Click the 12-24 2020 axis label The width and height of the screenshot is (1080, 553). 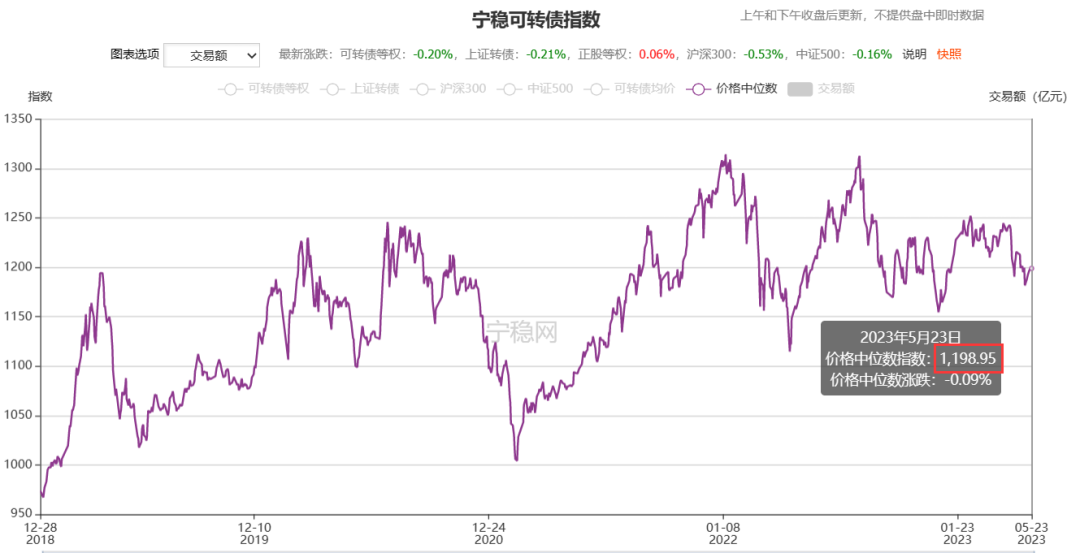[x=488, y=533]
